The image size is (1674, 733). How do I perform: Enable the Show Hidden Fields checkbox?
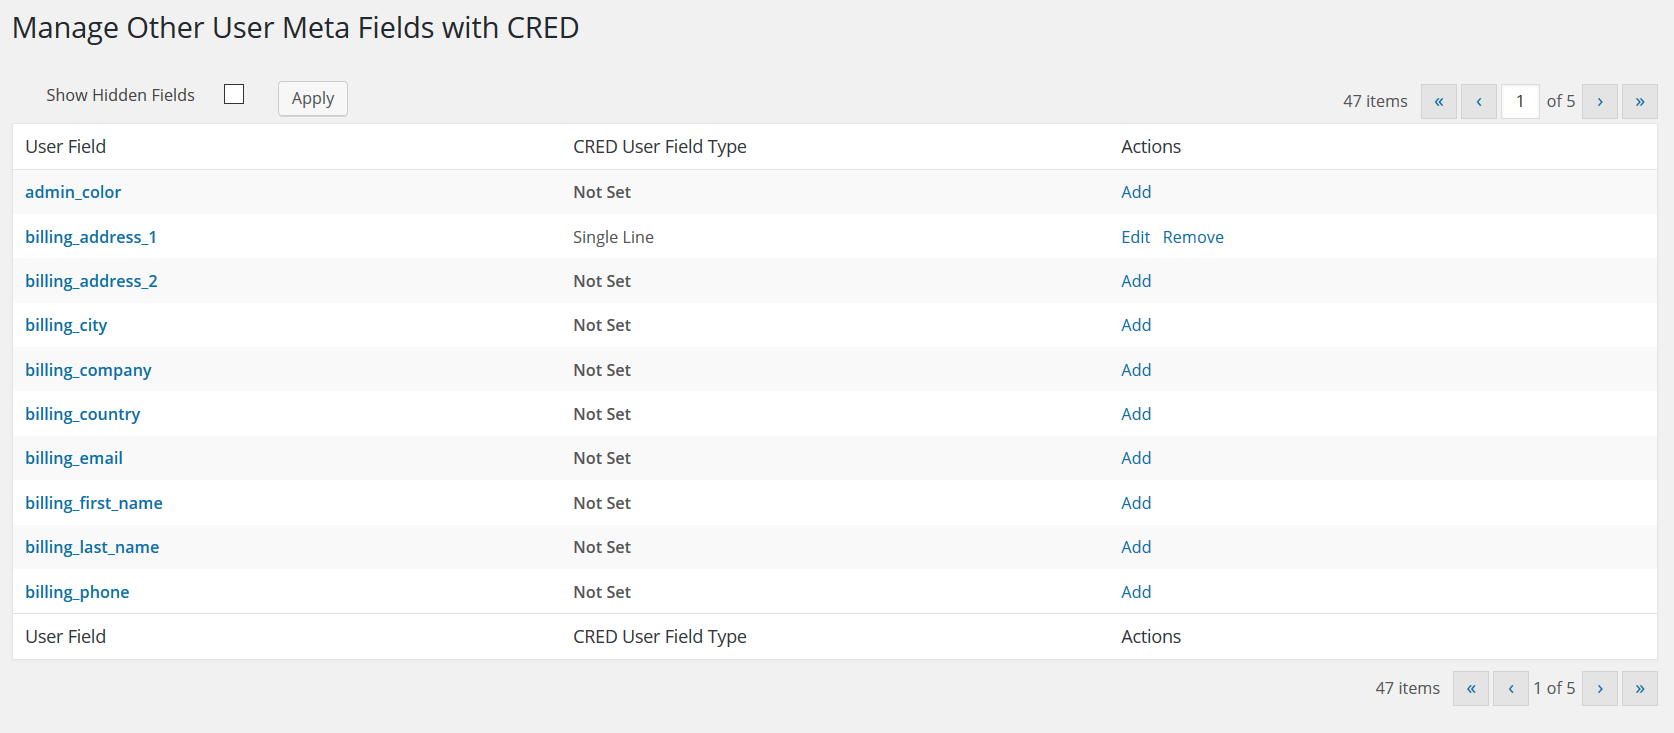click(234, 94)
